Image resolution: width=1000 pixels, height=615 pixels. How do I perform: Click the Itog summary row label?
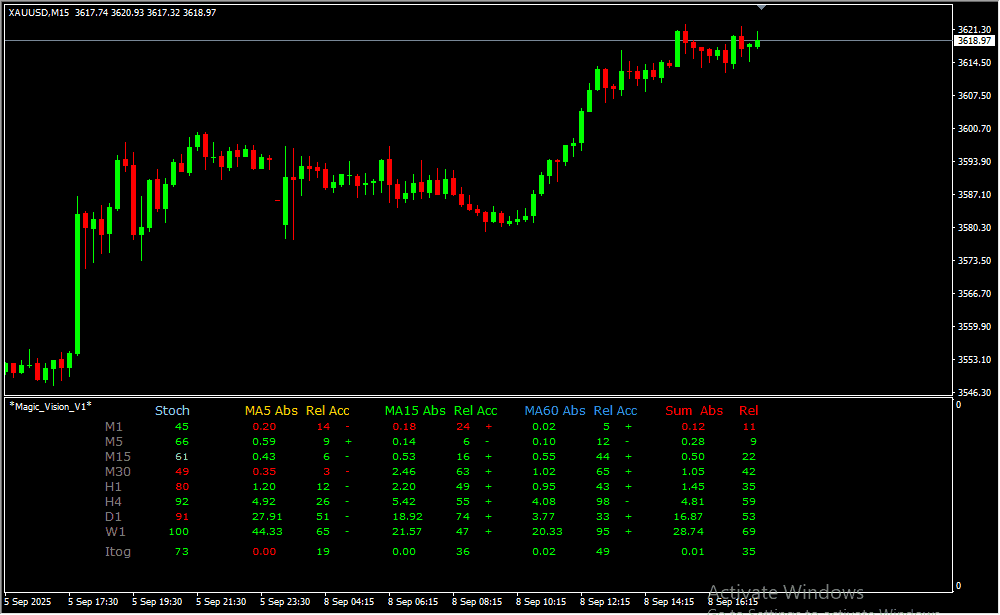[118, 552]
